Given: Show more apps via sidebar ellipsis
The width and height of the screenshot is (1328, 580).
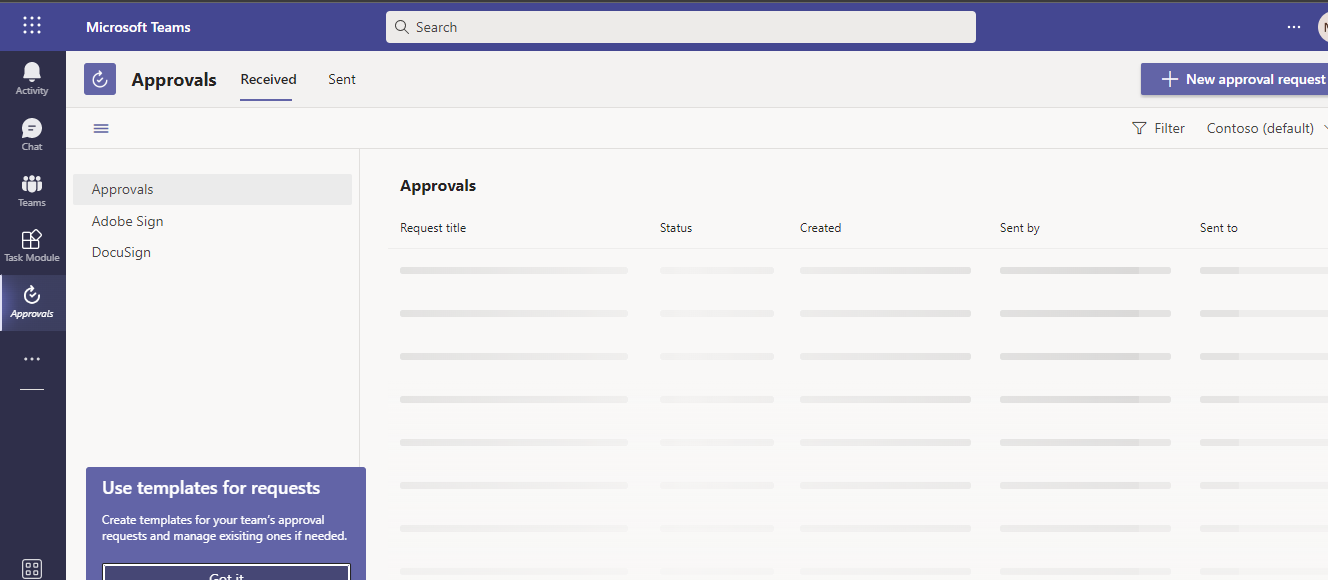Looking at the screenshot, I should click(x=32, y=359).
